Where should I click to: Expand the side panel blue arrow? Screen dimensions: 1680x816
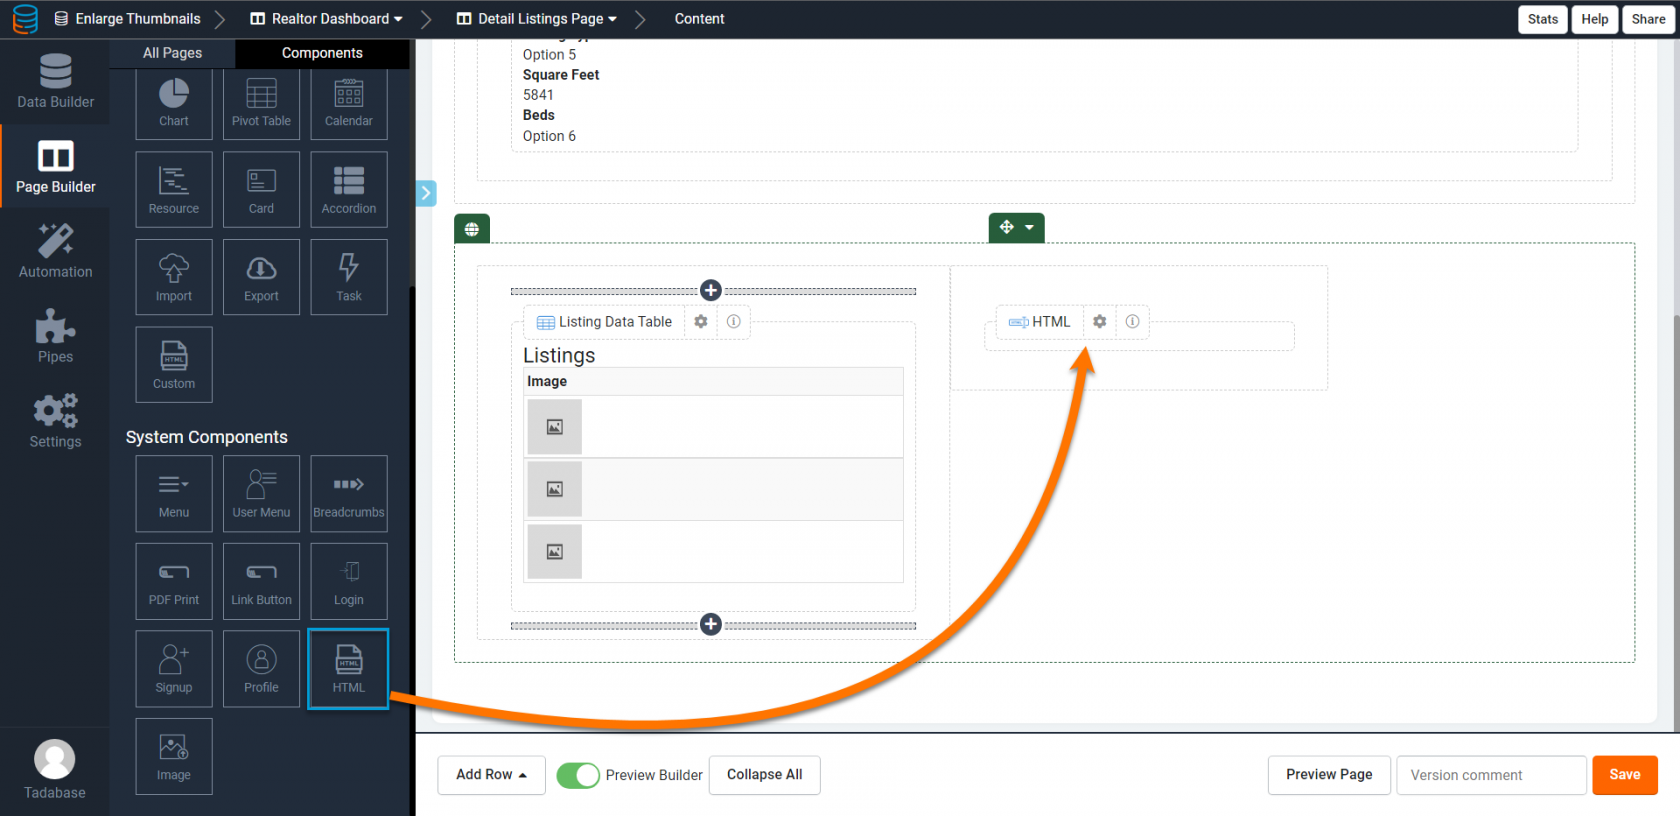point(426,193)
